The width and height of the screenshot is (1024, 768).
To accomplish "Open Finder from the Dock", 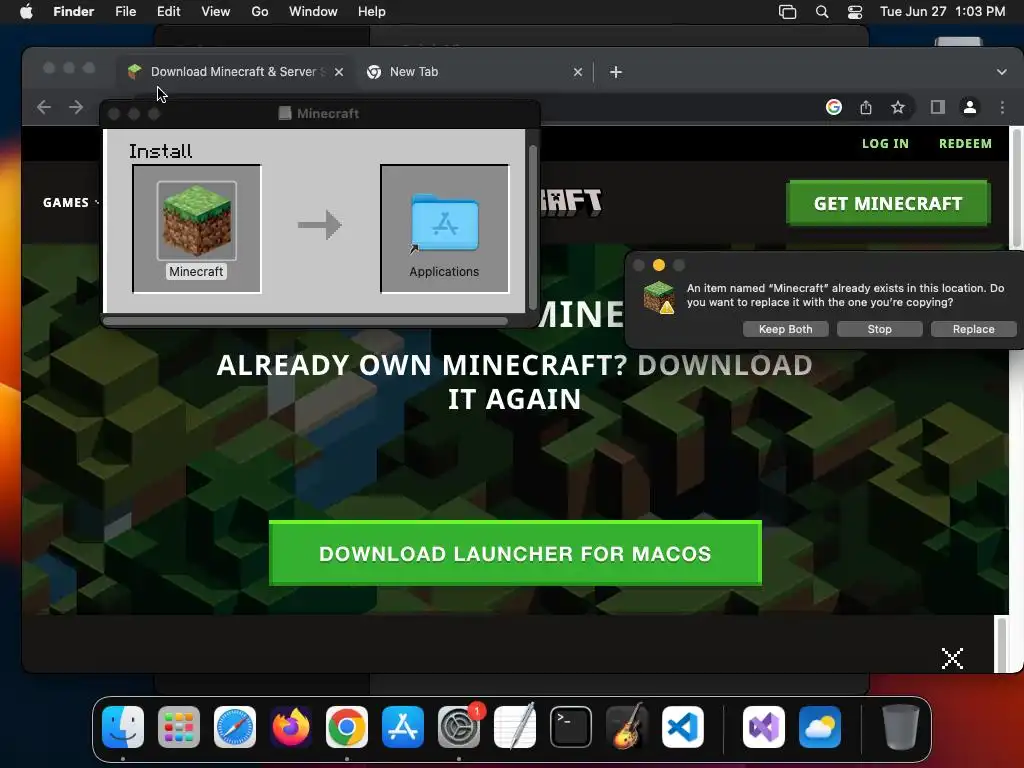I will (123, 727).
